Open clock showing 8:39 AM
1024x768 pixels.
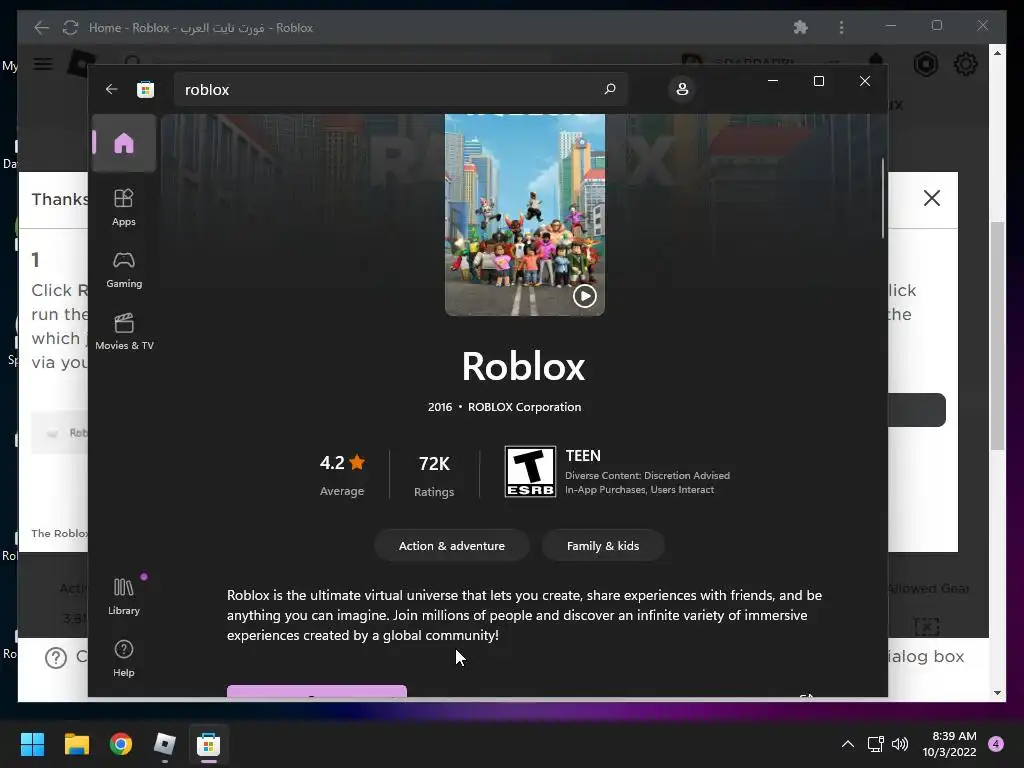[x=950, y=744]
